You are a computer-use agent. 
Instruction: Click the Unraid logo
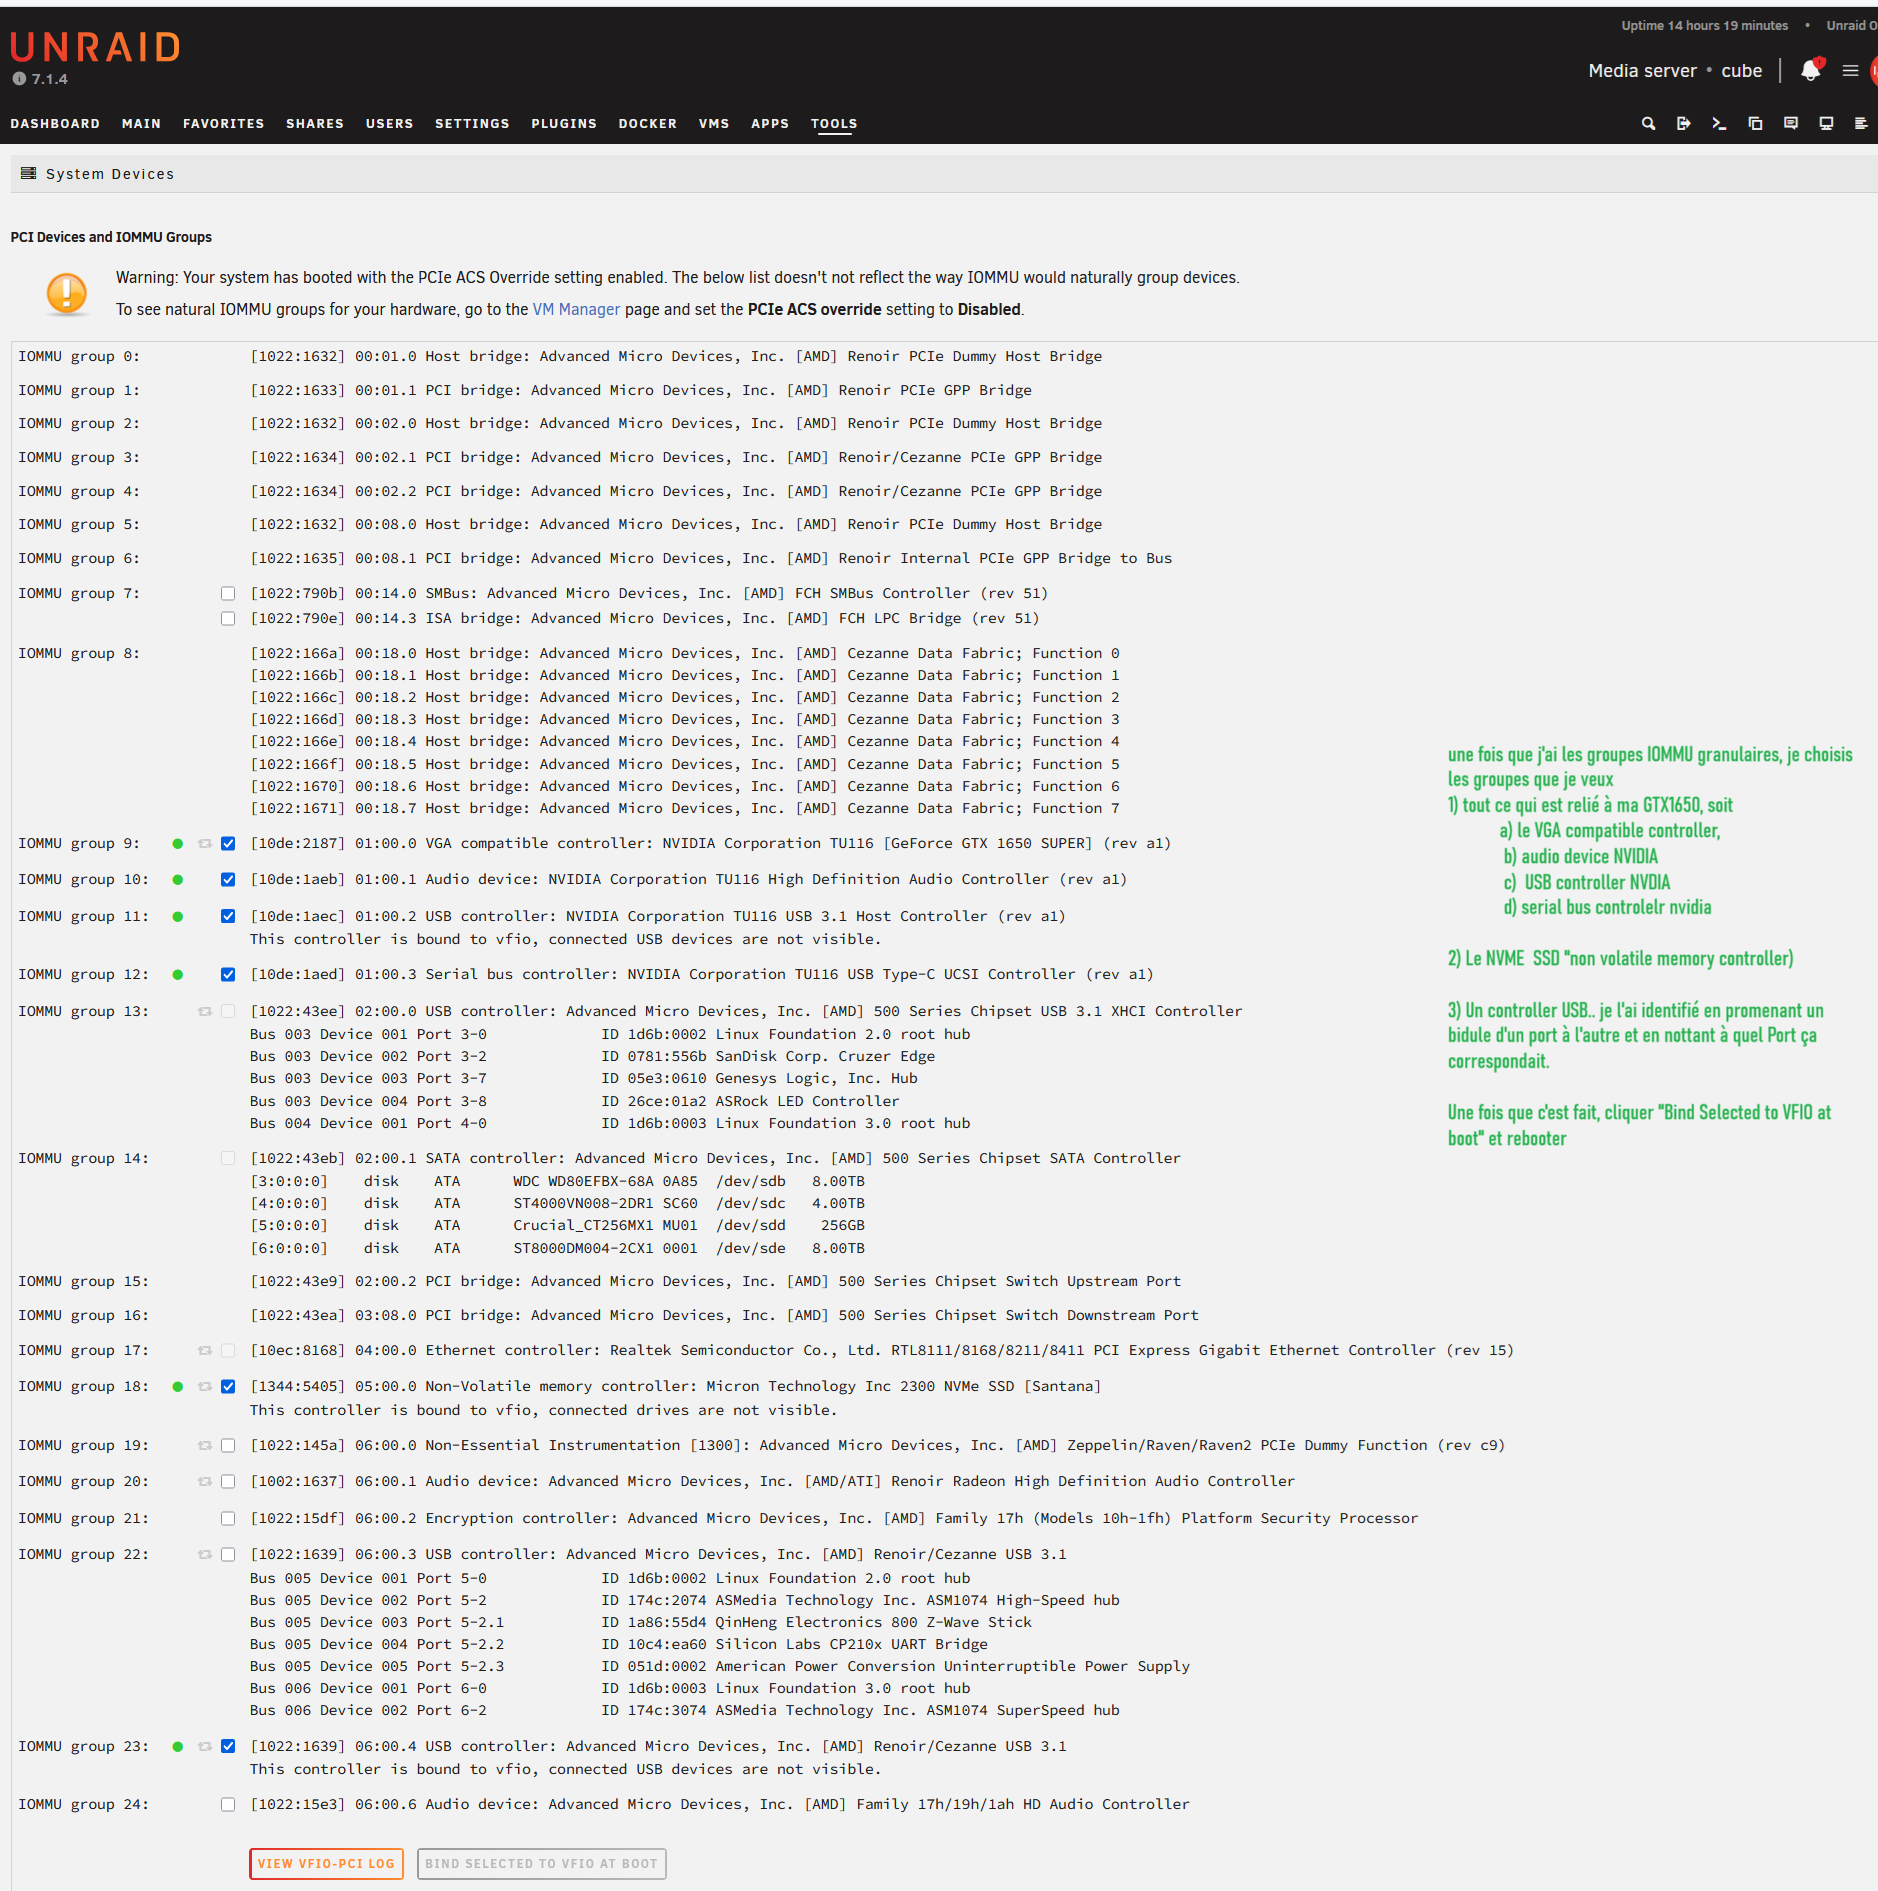95,47
